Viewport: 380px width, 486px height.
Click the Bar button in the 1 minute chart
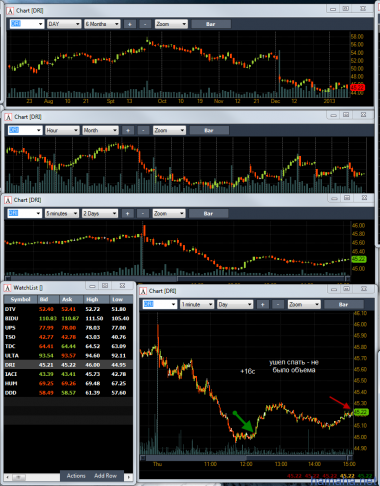click(343, 304)
